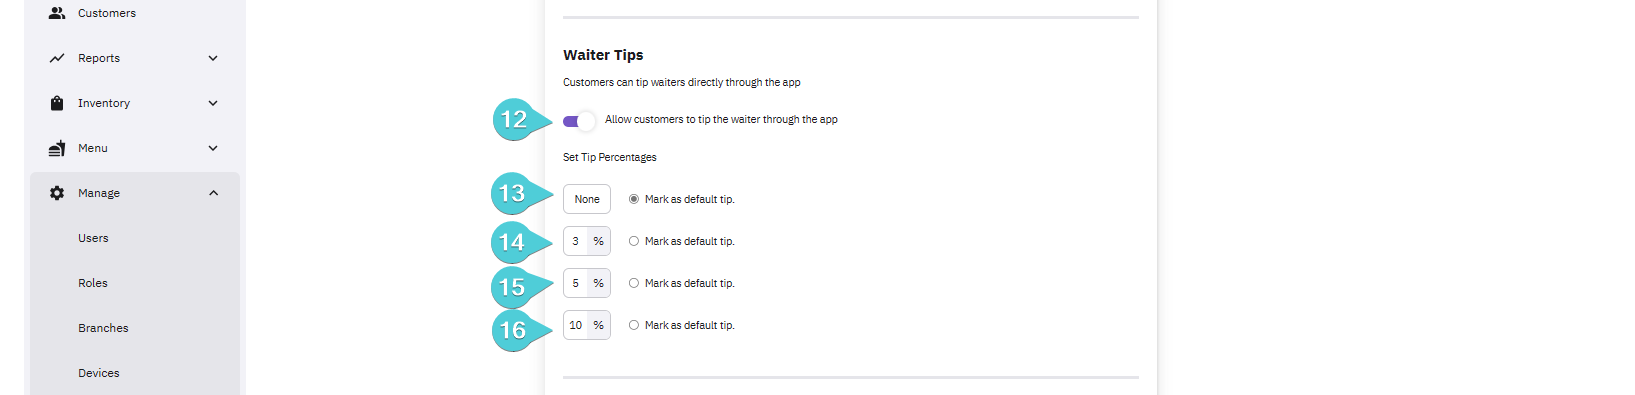Go to Branches page

tap(103, 328)
